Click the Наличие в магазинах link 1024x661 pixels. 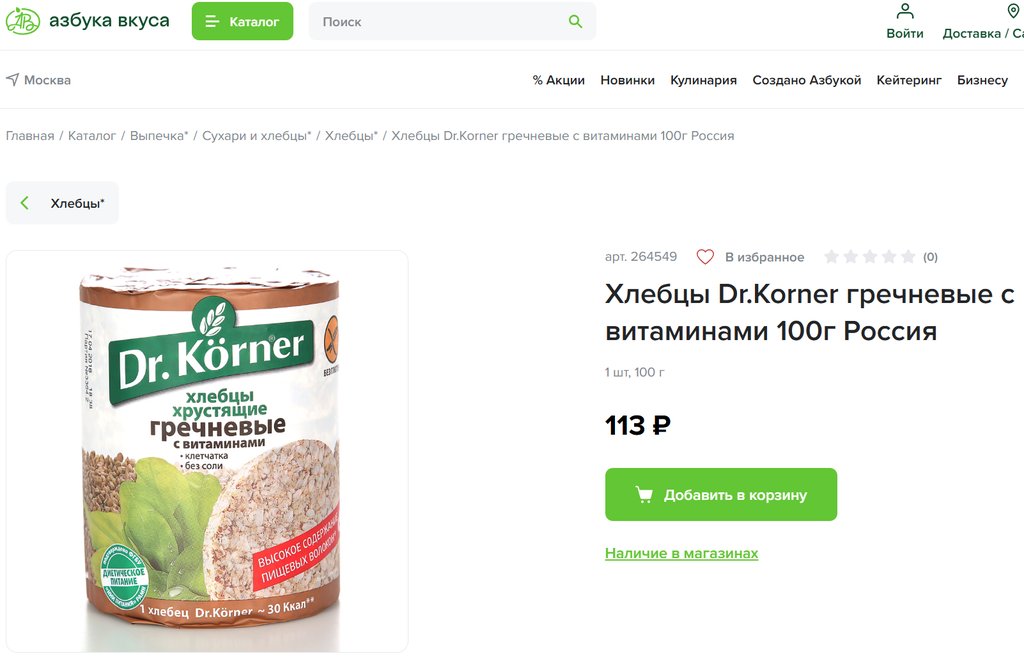click(x=681, y=553)
